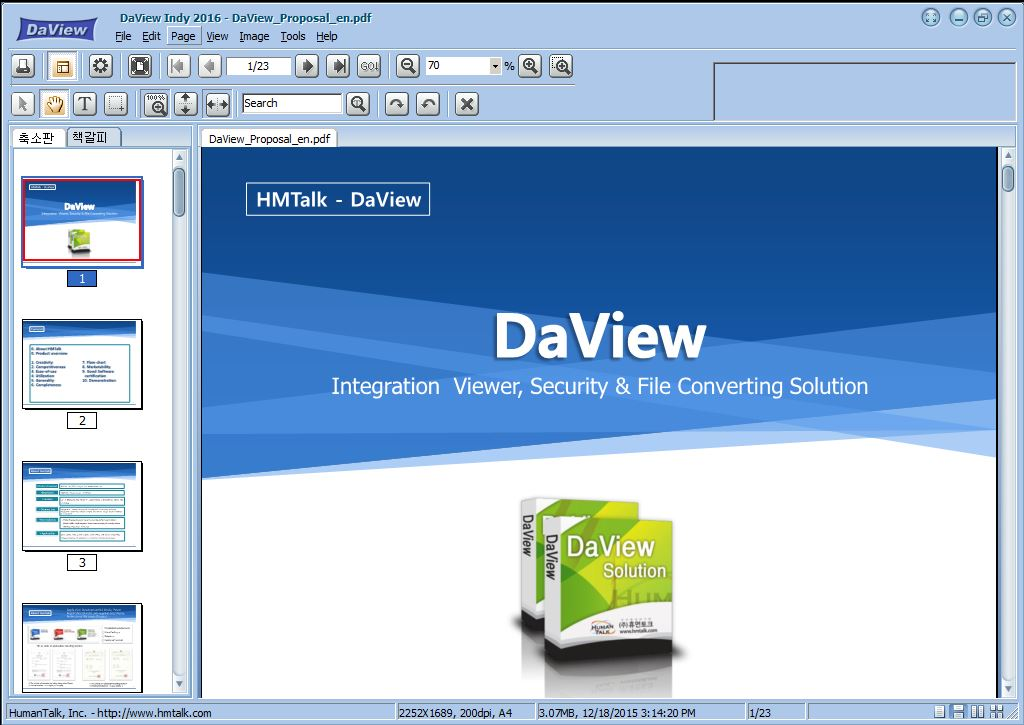Open the Image menu
This screenshot has height=725, width=1024.
pos(254,36)
